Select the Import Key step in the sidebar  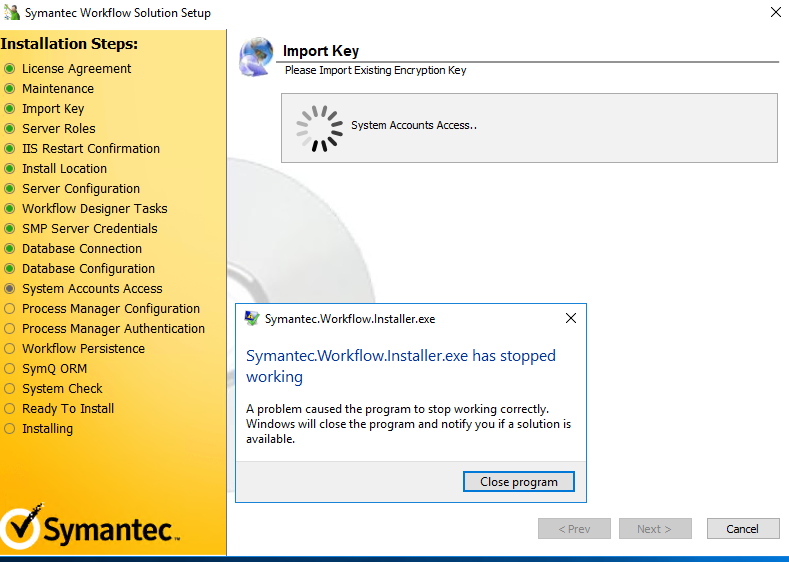coord(53,109)
